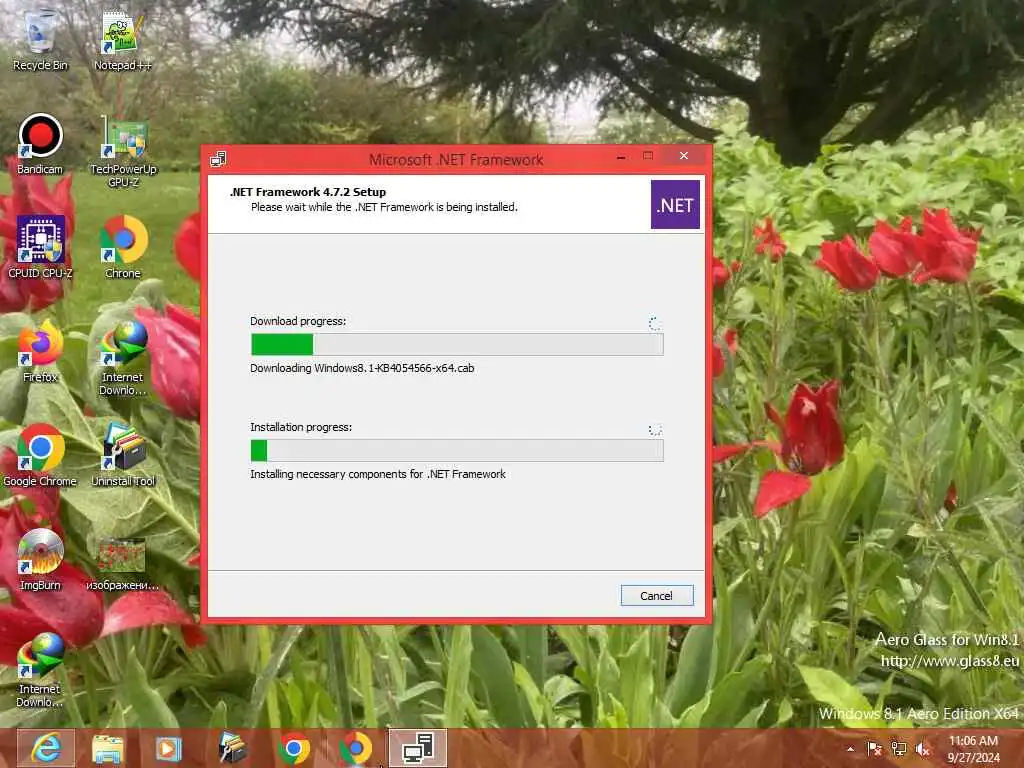Open the Uninstall Tool taskbar icon
Image resolution: width=1024 pixels, height=768 pixels.
coord(231,748)
